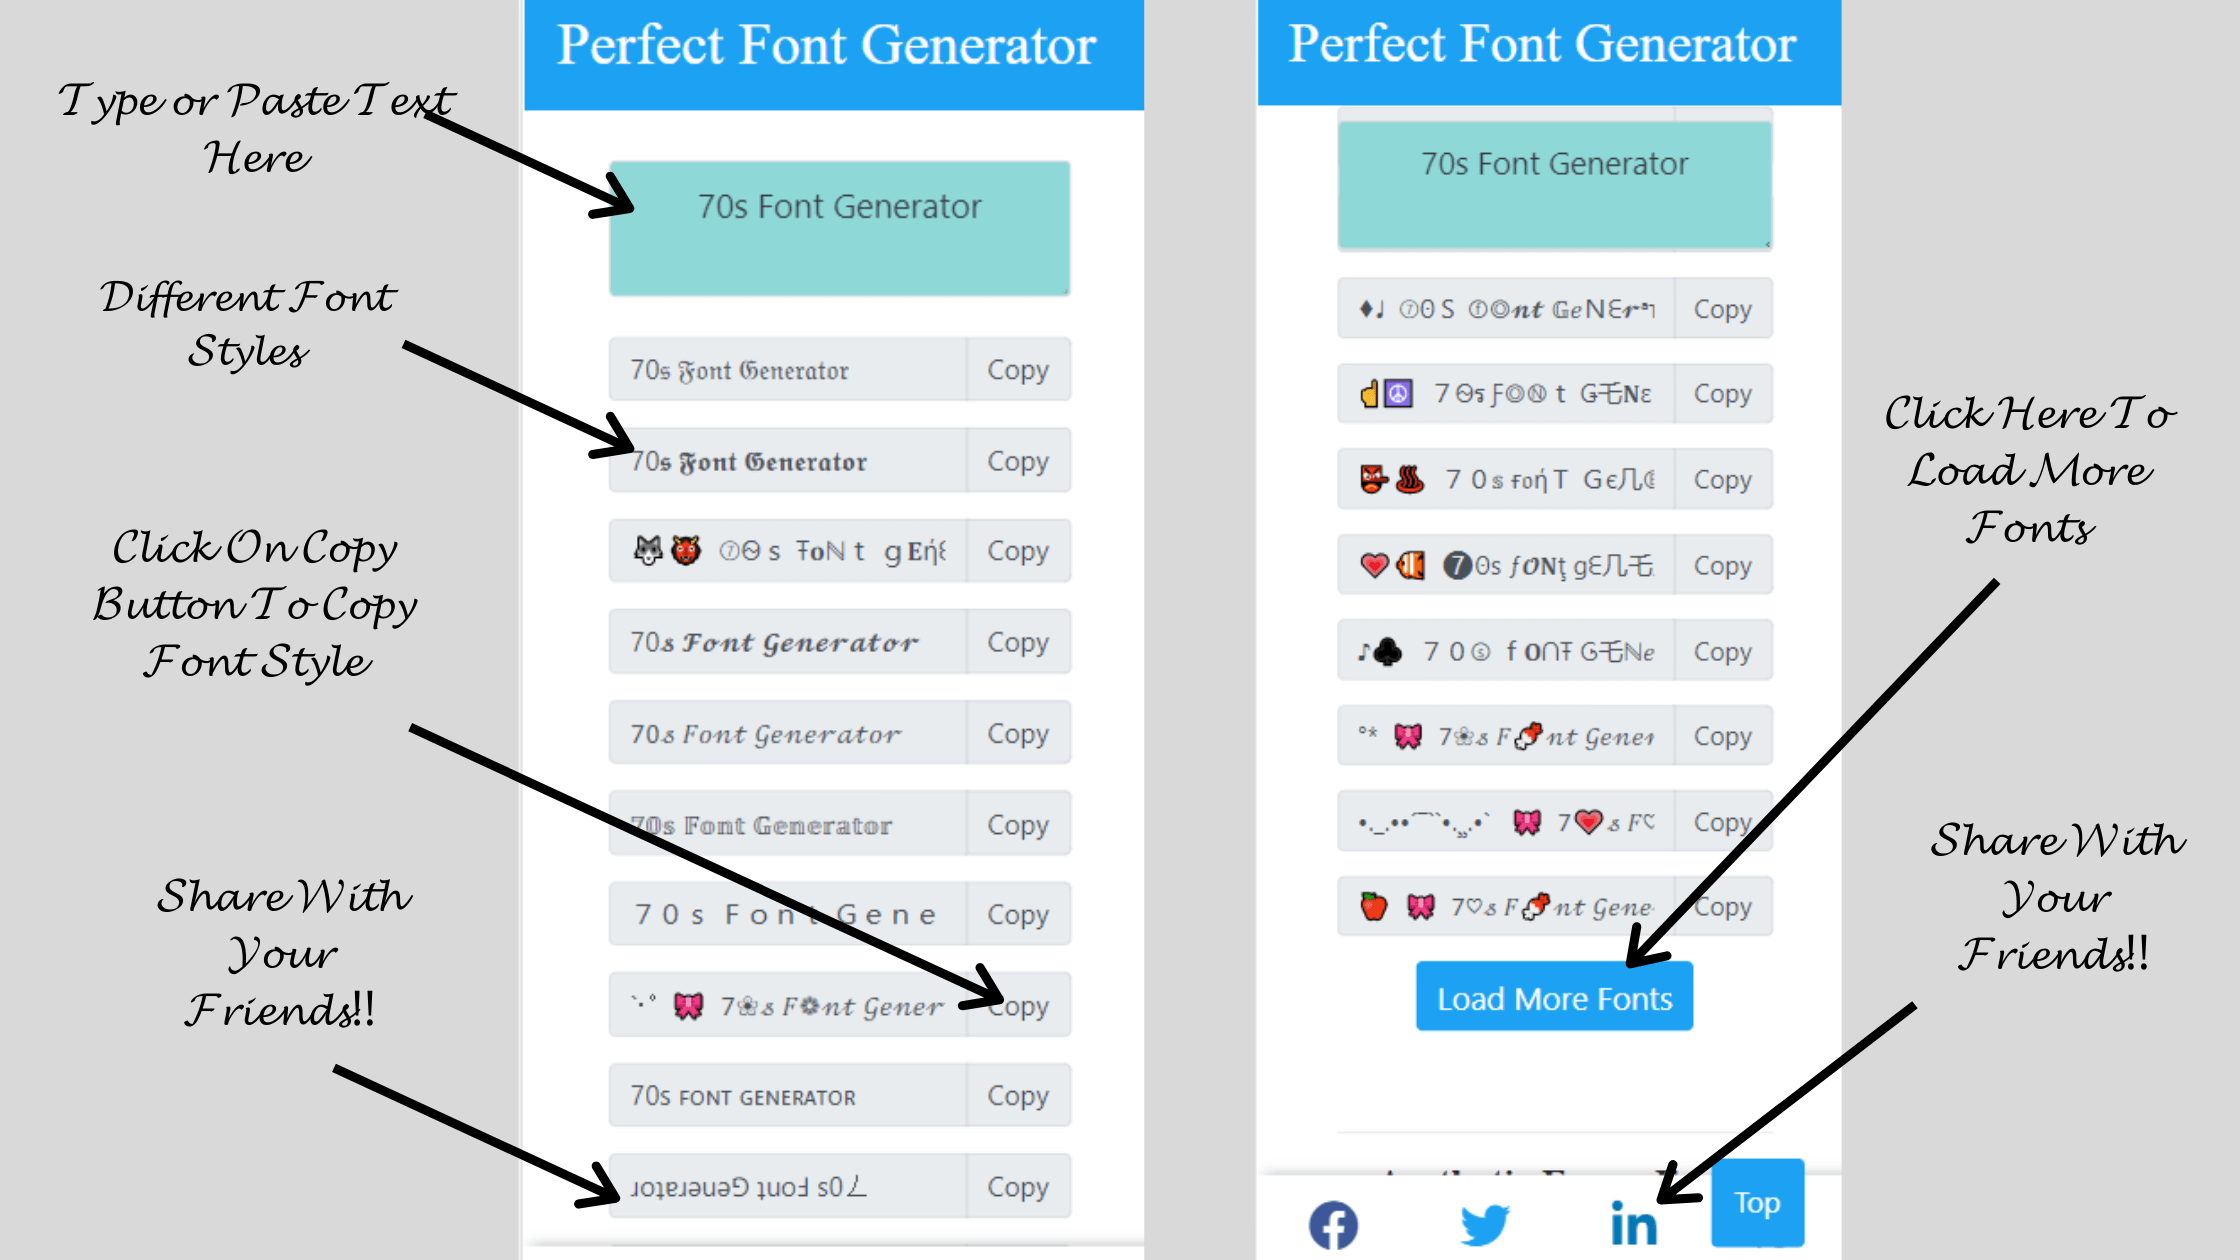This screenshot has width=2240, height=1260.
Task: Copy the uppercase FONT GENERATOR style
Action: point(1015,1095)
